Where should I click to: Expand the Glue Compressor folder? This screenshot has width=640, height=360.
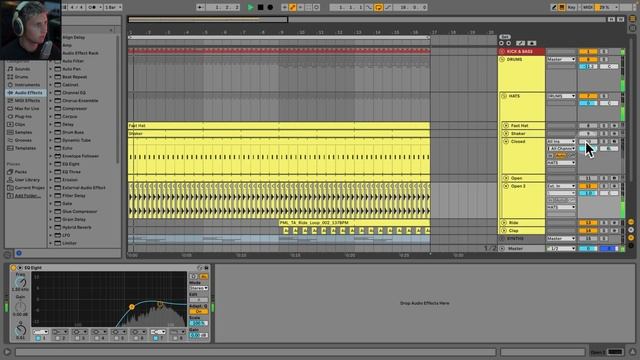point(51,211)
